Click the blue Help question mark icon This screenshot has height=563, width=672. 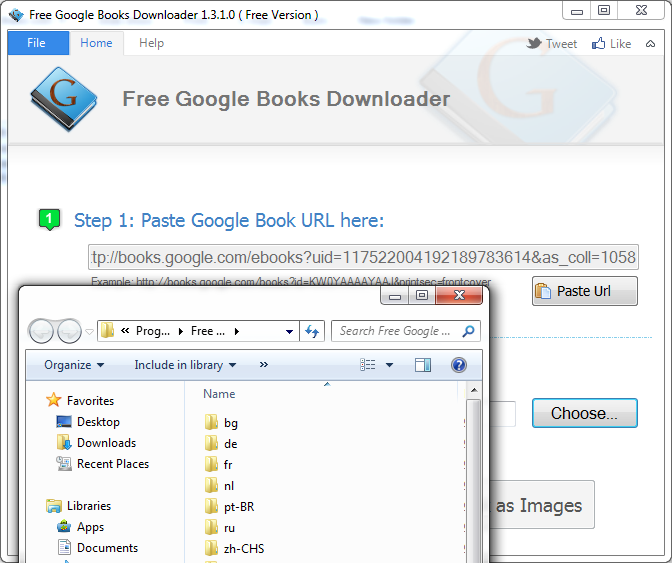459,365
